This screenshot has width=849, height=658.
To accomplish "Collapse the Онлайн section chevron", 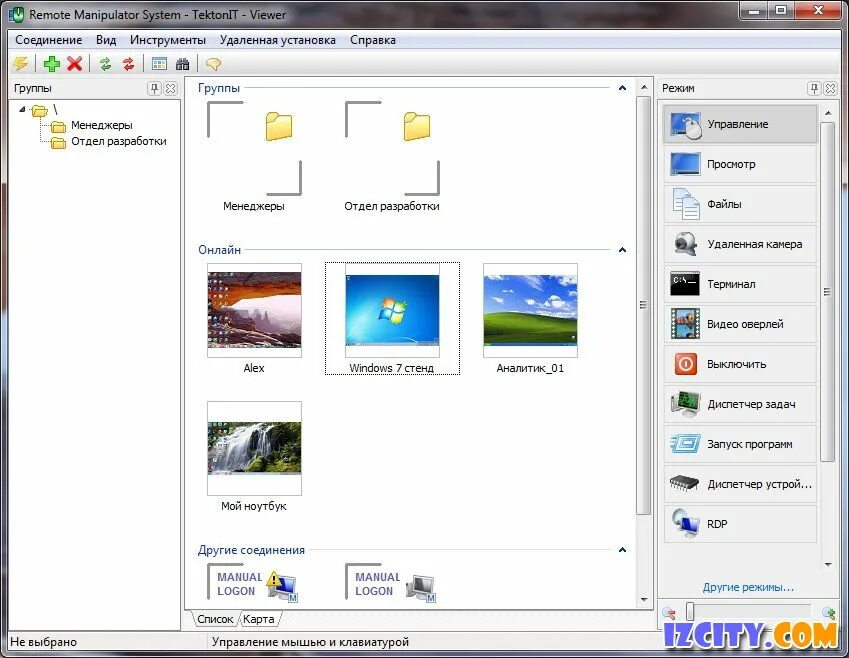I will 623,250.
